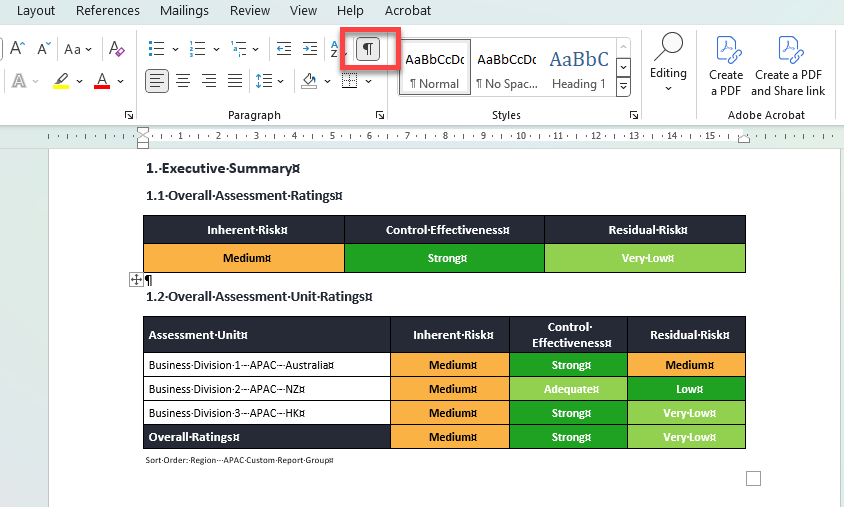Viewport: 844px width, 507px height.
Task: Apply the Normal style
Action: (x=435, y=67)
